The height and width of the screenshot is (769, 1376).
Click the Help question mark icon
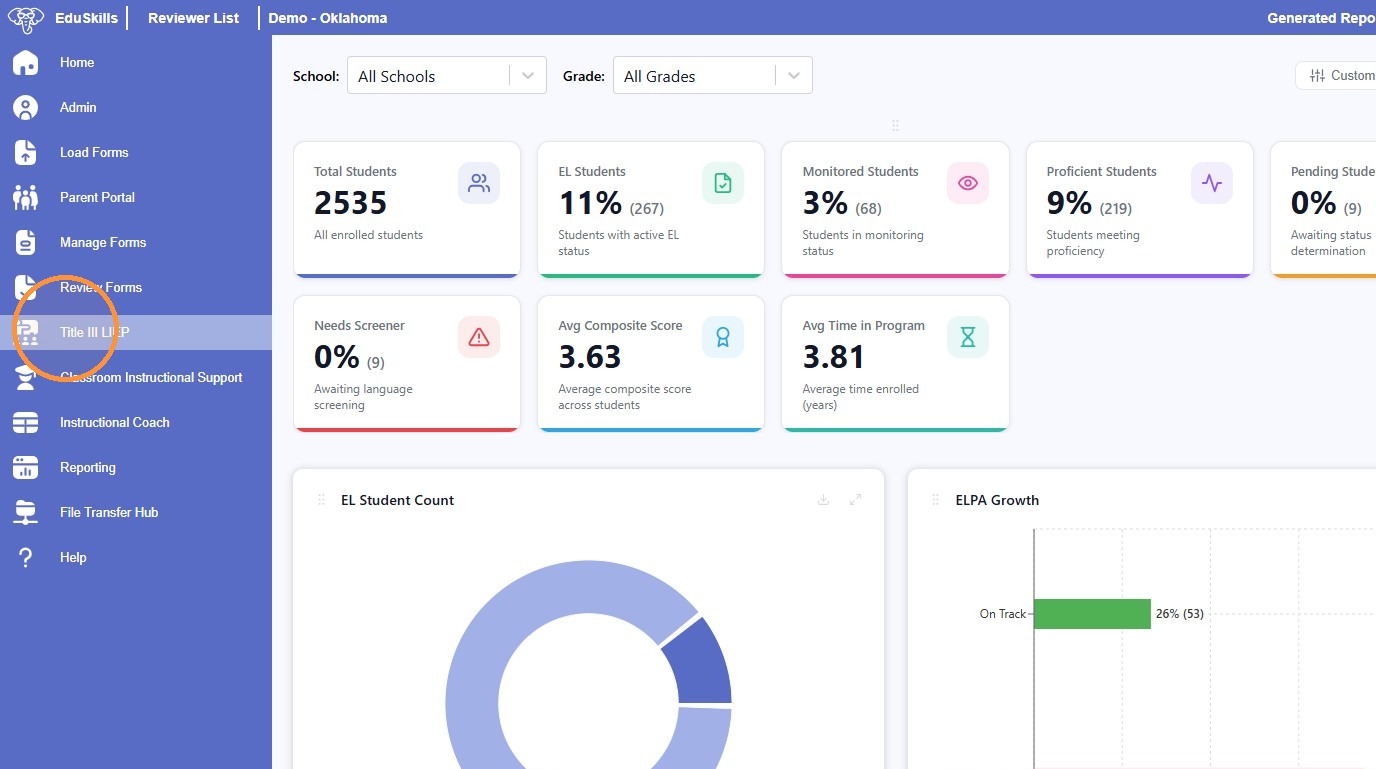coord(25,557)
